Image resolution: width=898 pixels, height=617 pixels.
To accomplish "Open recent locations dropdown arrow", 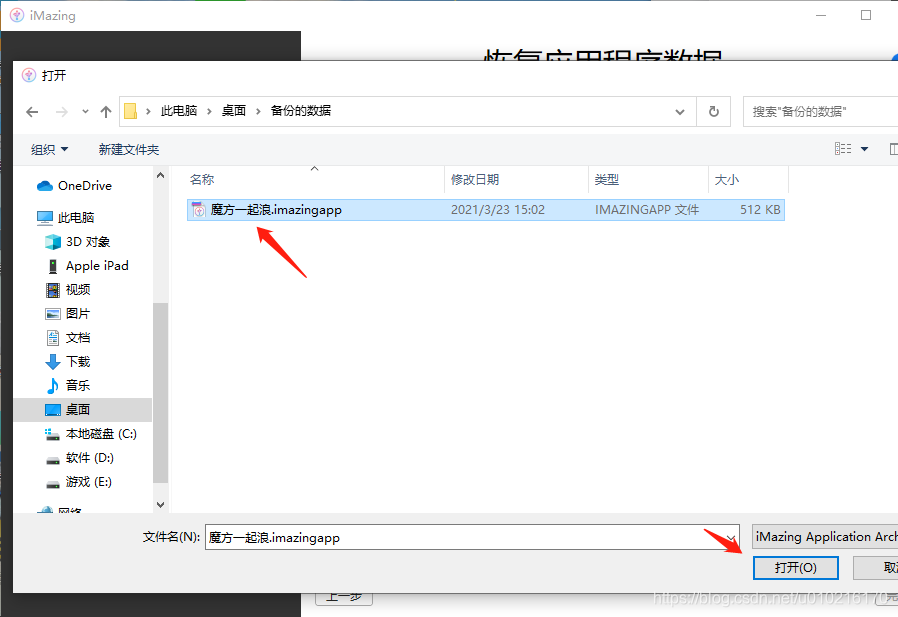I will tap(85, 112).
